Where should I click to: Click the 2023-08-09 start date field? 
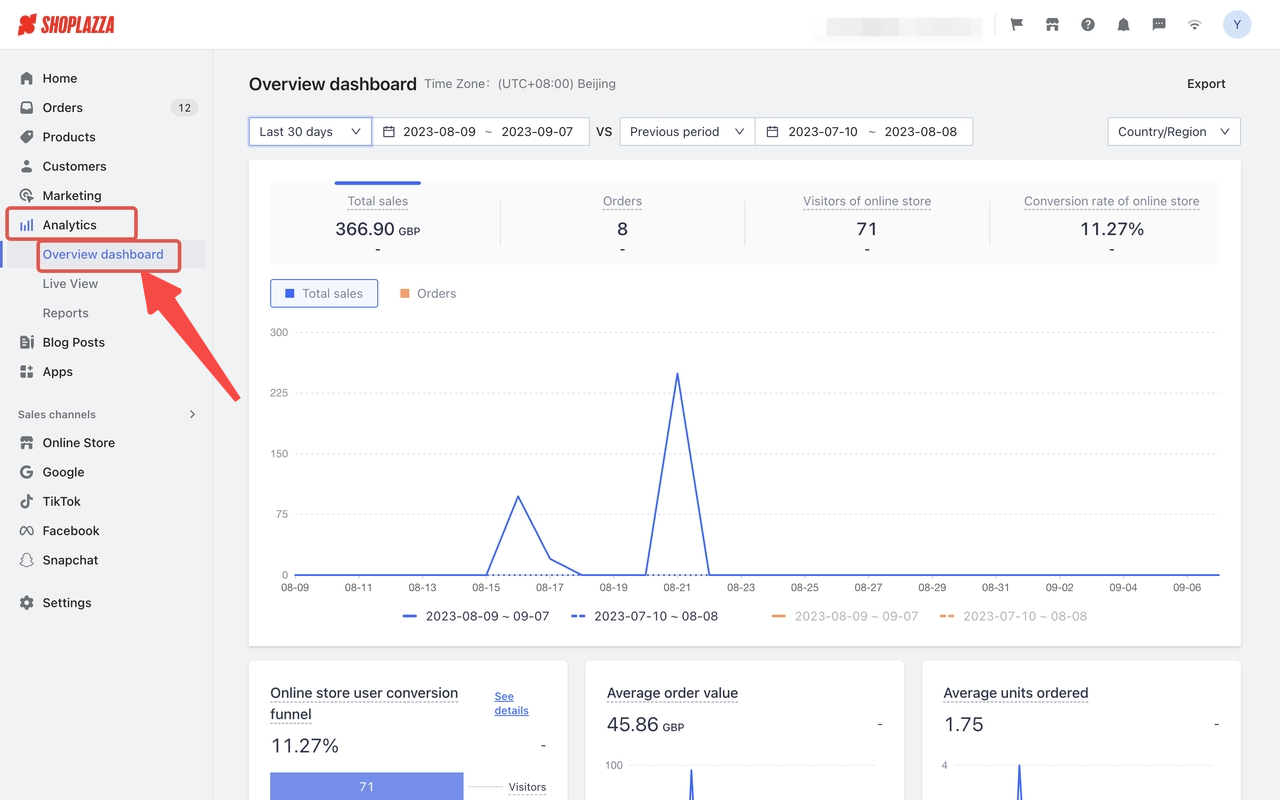click(x=439, y=132)
